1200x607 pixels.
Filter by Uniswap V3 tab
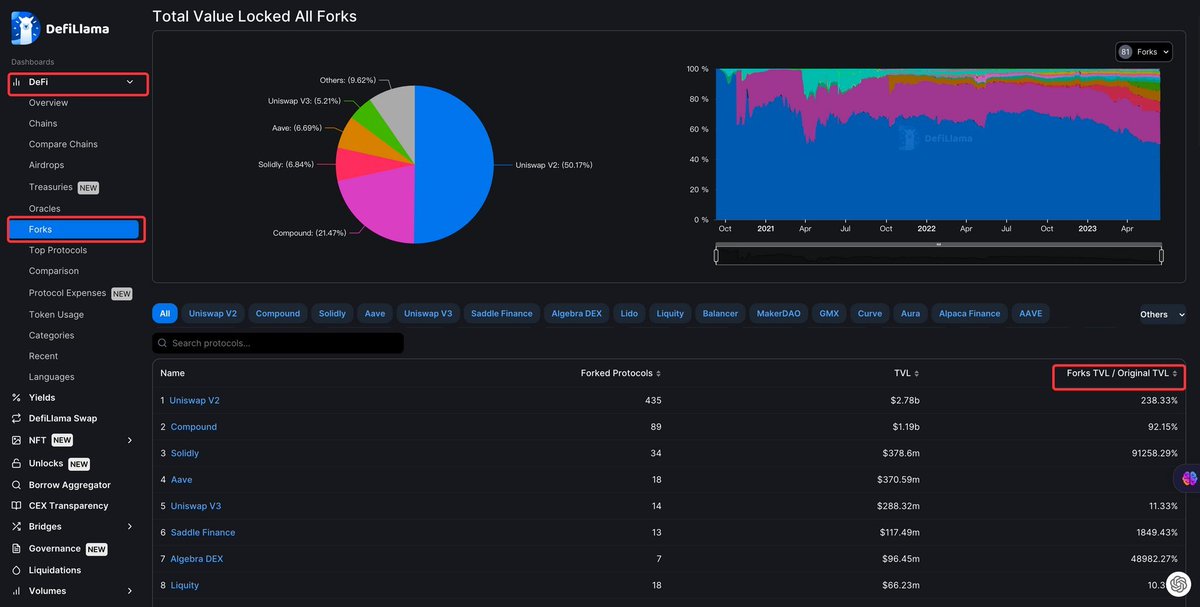point(428,313)
